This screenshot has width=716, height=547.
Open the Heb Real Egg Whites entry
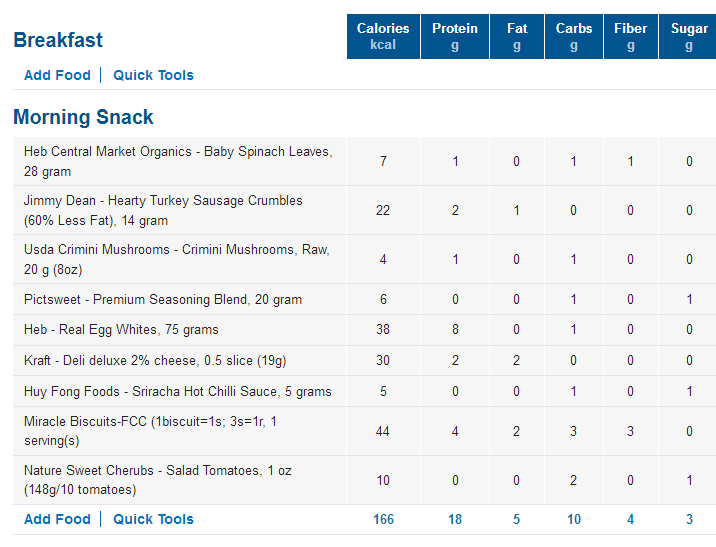point(121,330)
